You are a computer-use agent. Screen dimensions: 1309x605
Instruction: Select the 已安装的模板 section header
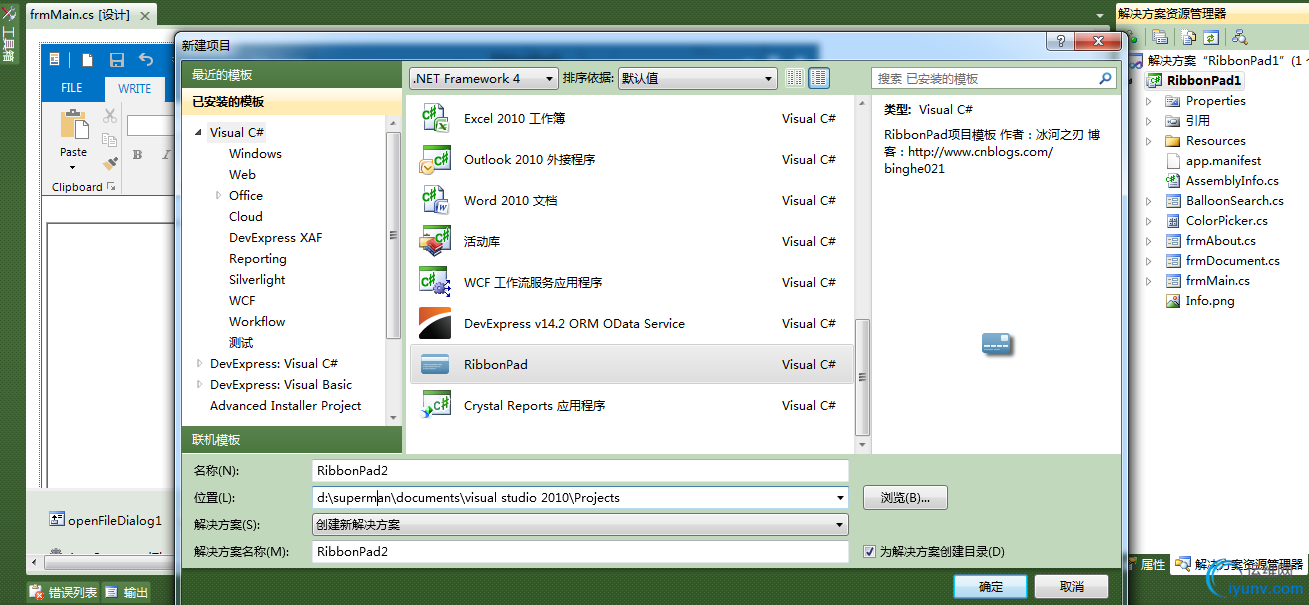click(292, 102)
